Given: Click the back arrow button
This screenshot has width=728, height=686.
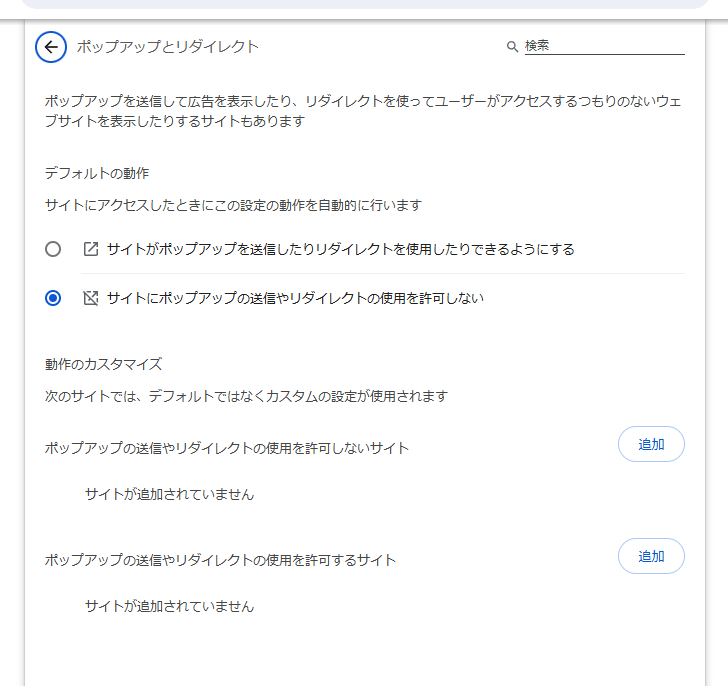Looking at the screenshot, I should click(x=51, y=46).
